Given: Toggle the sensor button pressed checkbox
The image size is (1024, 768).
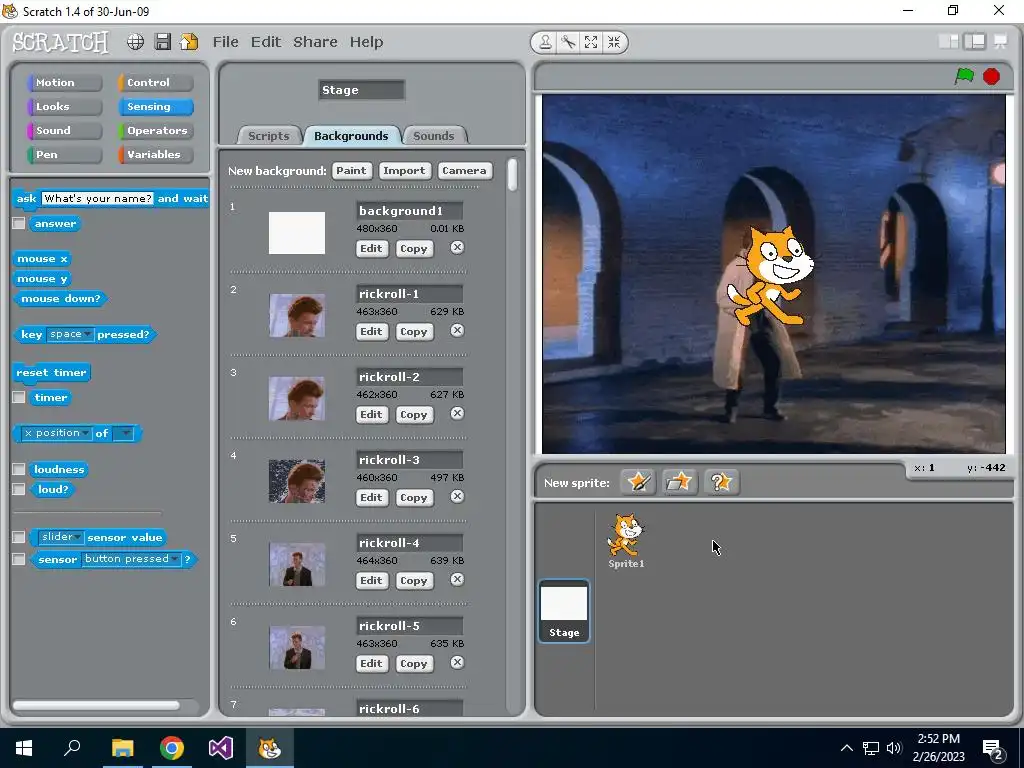Looking at the screenshot, I should pyautogui.click(x=19, y=559).
